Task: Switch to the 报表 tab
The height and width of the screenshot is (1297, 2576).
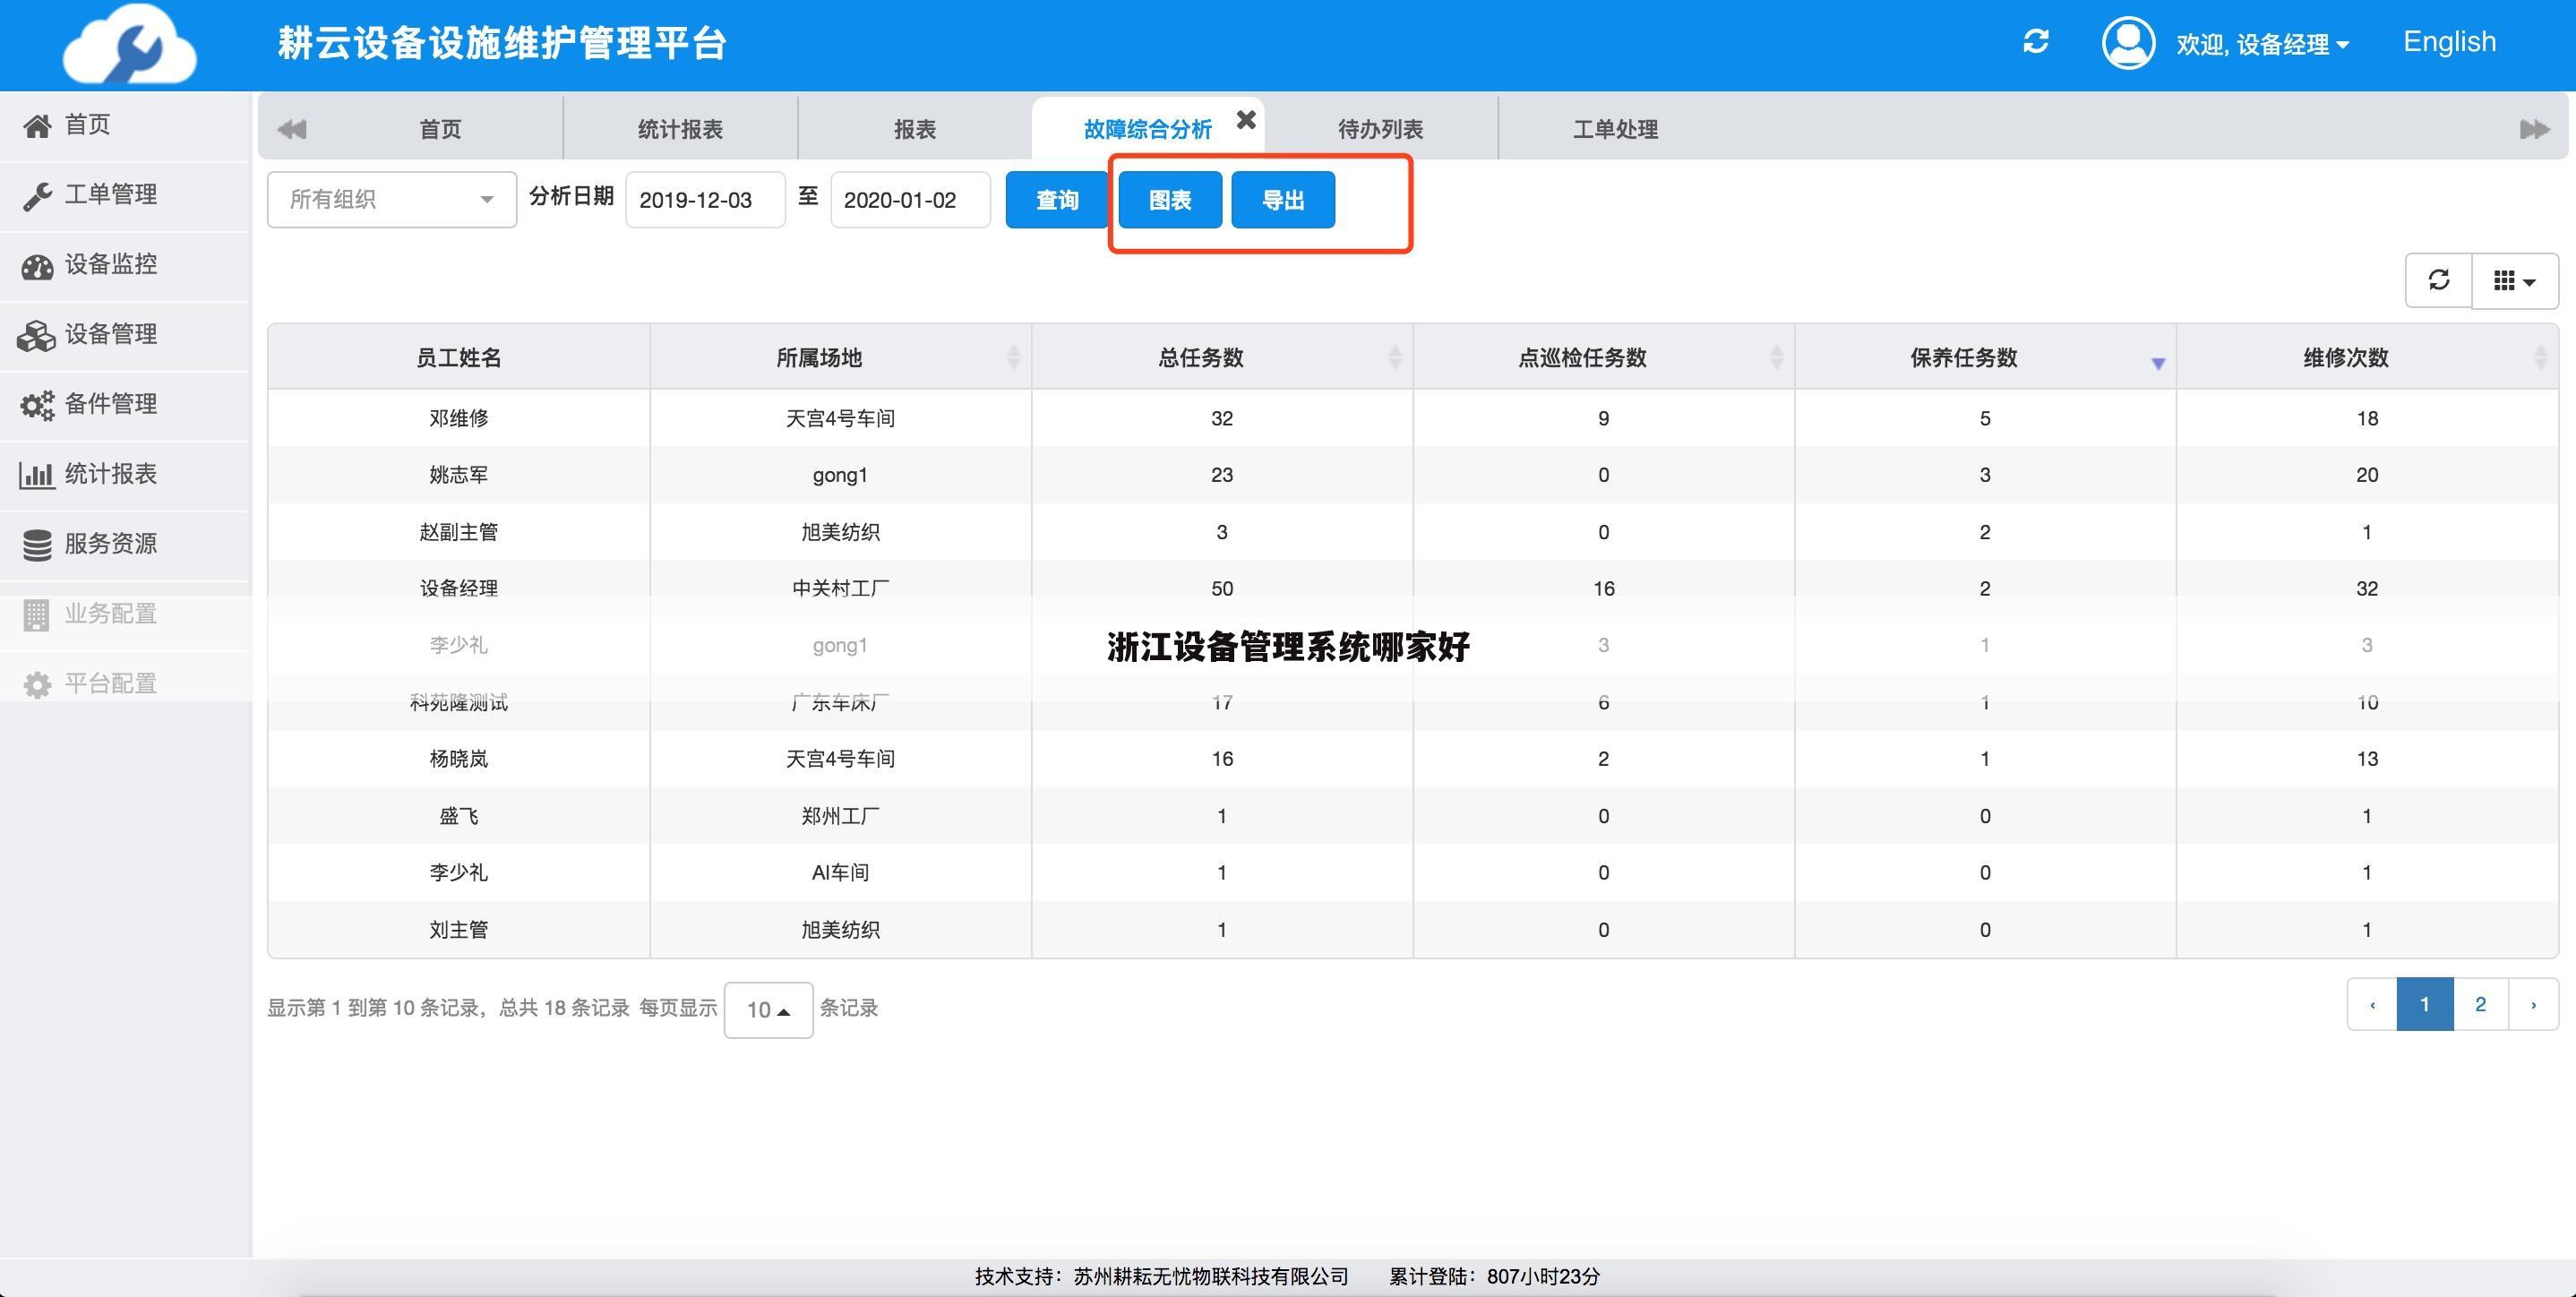Action: (x=915, y=129)
